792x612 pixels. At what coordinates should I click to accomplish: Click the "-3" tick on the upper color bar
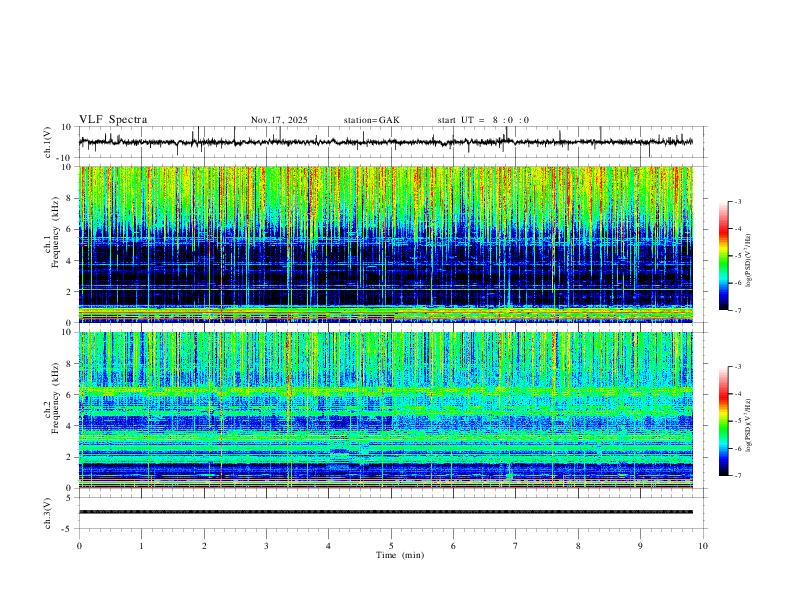[x=737, y=201]
